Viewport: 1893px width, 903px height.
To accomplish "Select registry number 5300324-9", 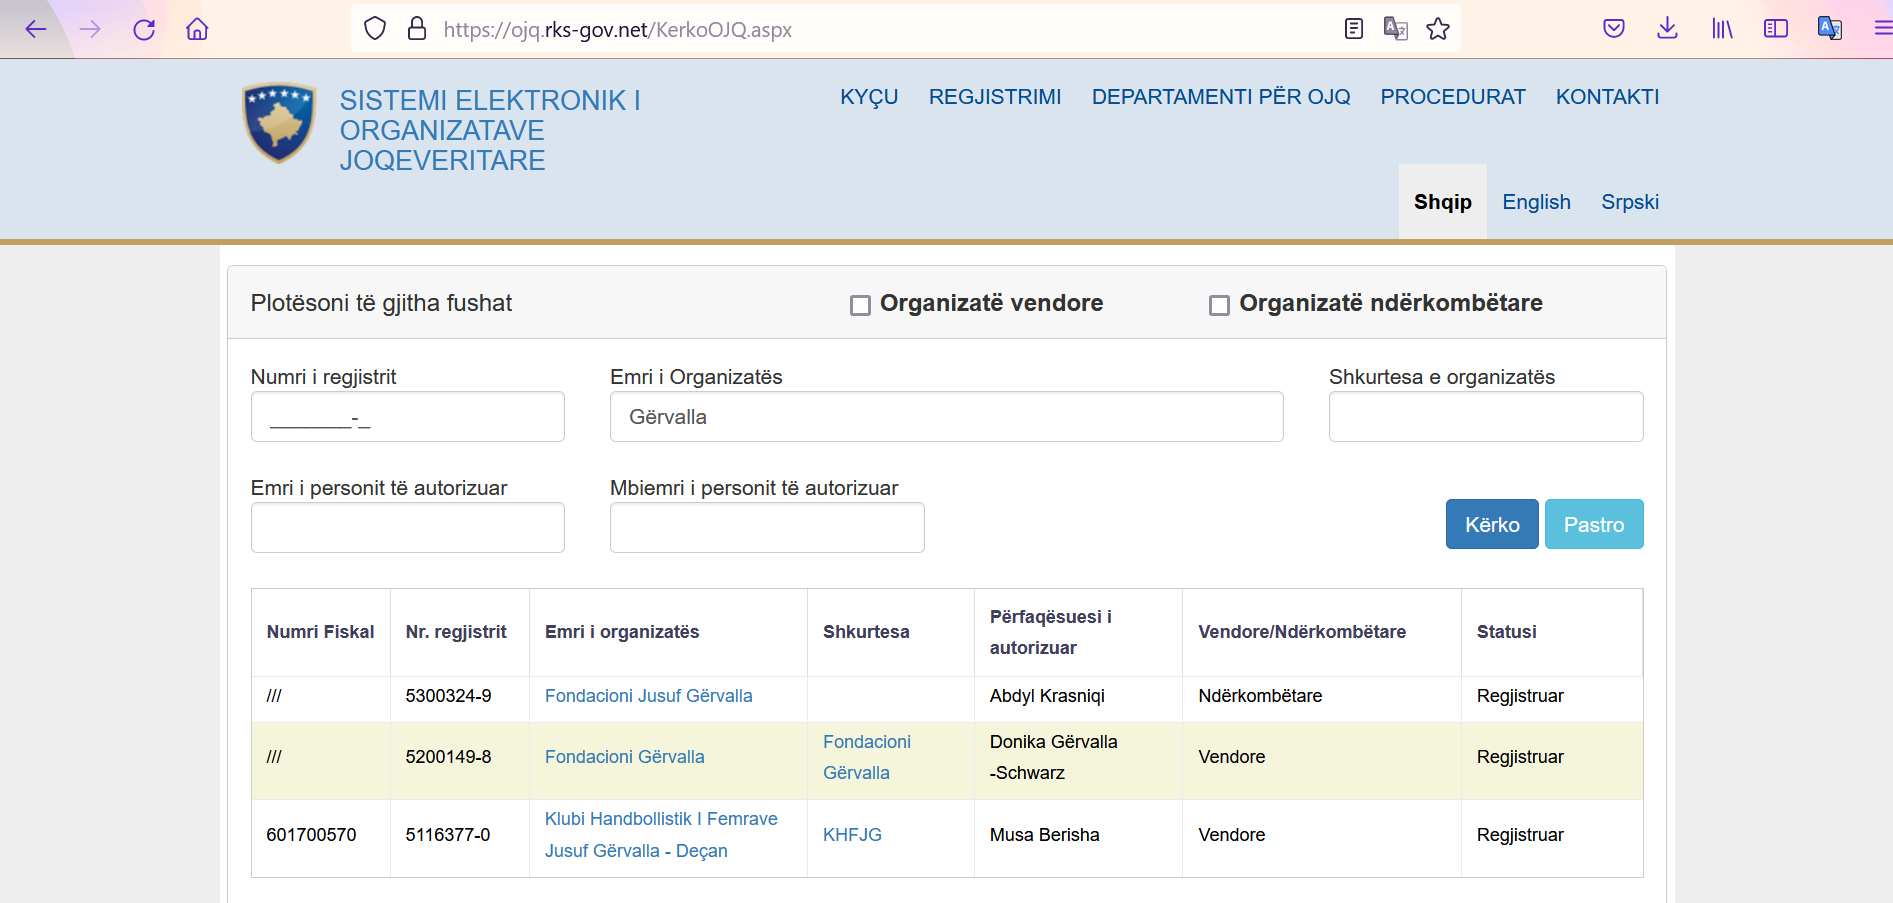I will click(x=448, y=696).
